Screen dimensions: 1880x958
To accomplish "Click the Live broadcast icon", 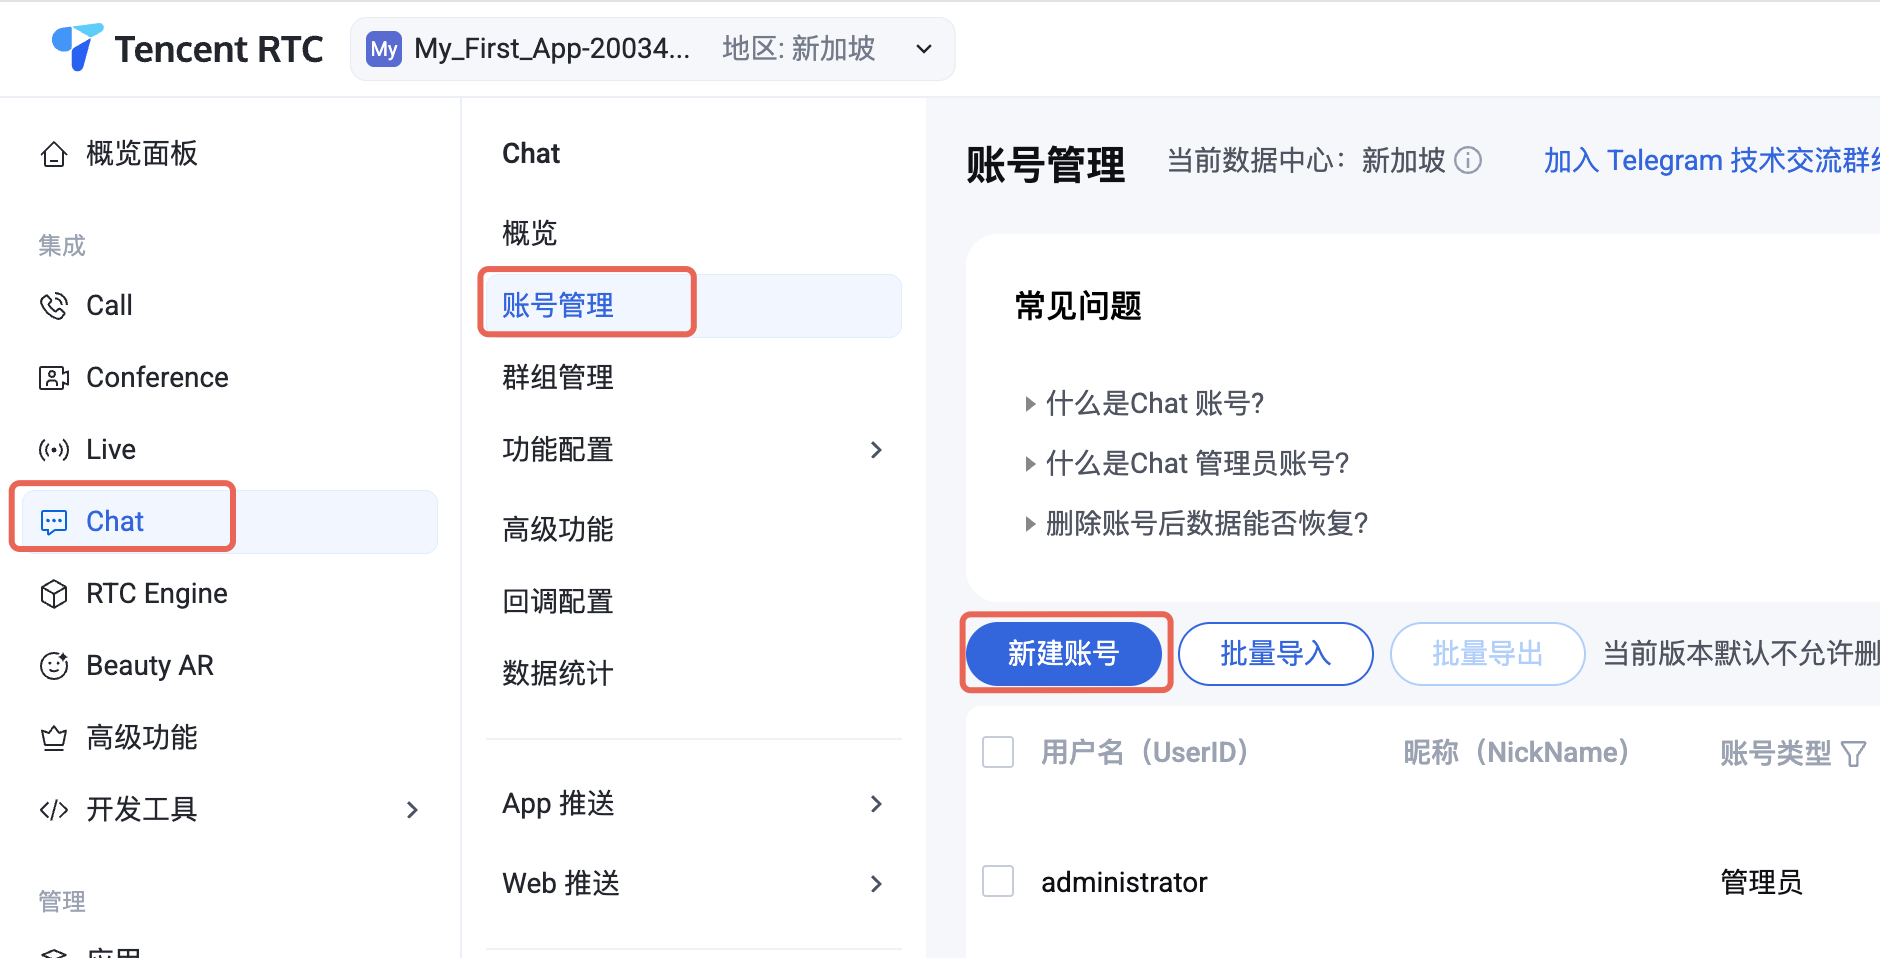I will click(54, 450).
